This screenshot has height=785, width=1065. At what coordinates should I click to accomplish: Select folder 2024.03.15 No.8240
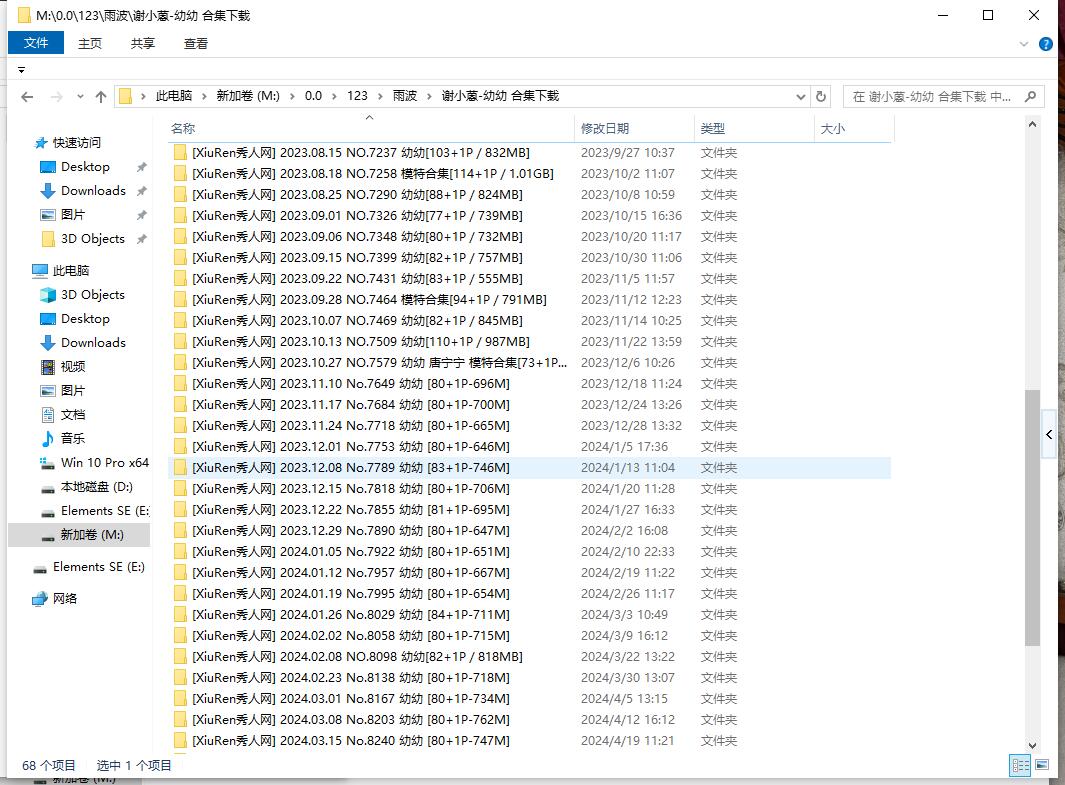pyautogui.click(x=351, y=741)
